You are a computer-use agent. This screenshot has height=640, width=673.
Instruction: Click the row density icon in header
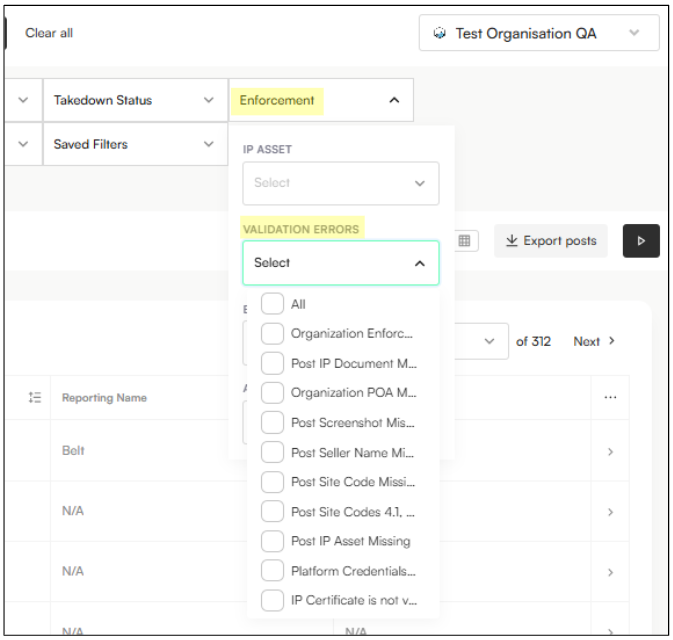tap(35, 398)
